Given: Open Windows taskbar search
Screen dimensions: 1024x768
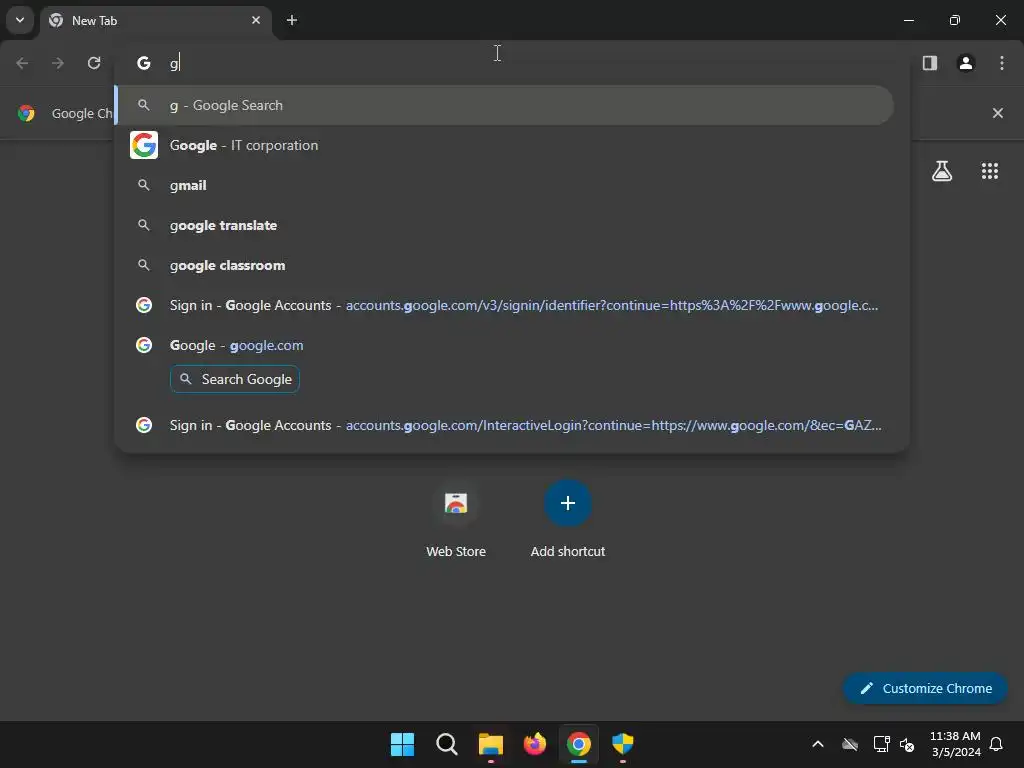Looking at the screenshot, I should (x=447, y=744).
